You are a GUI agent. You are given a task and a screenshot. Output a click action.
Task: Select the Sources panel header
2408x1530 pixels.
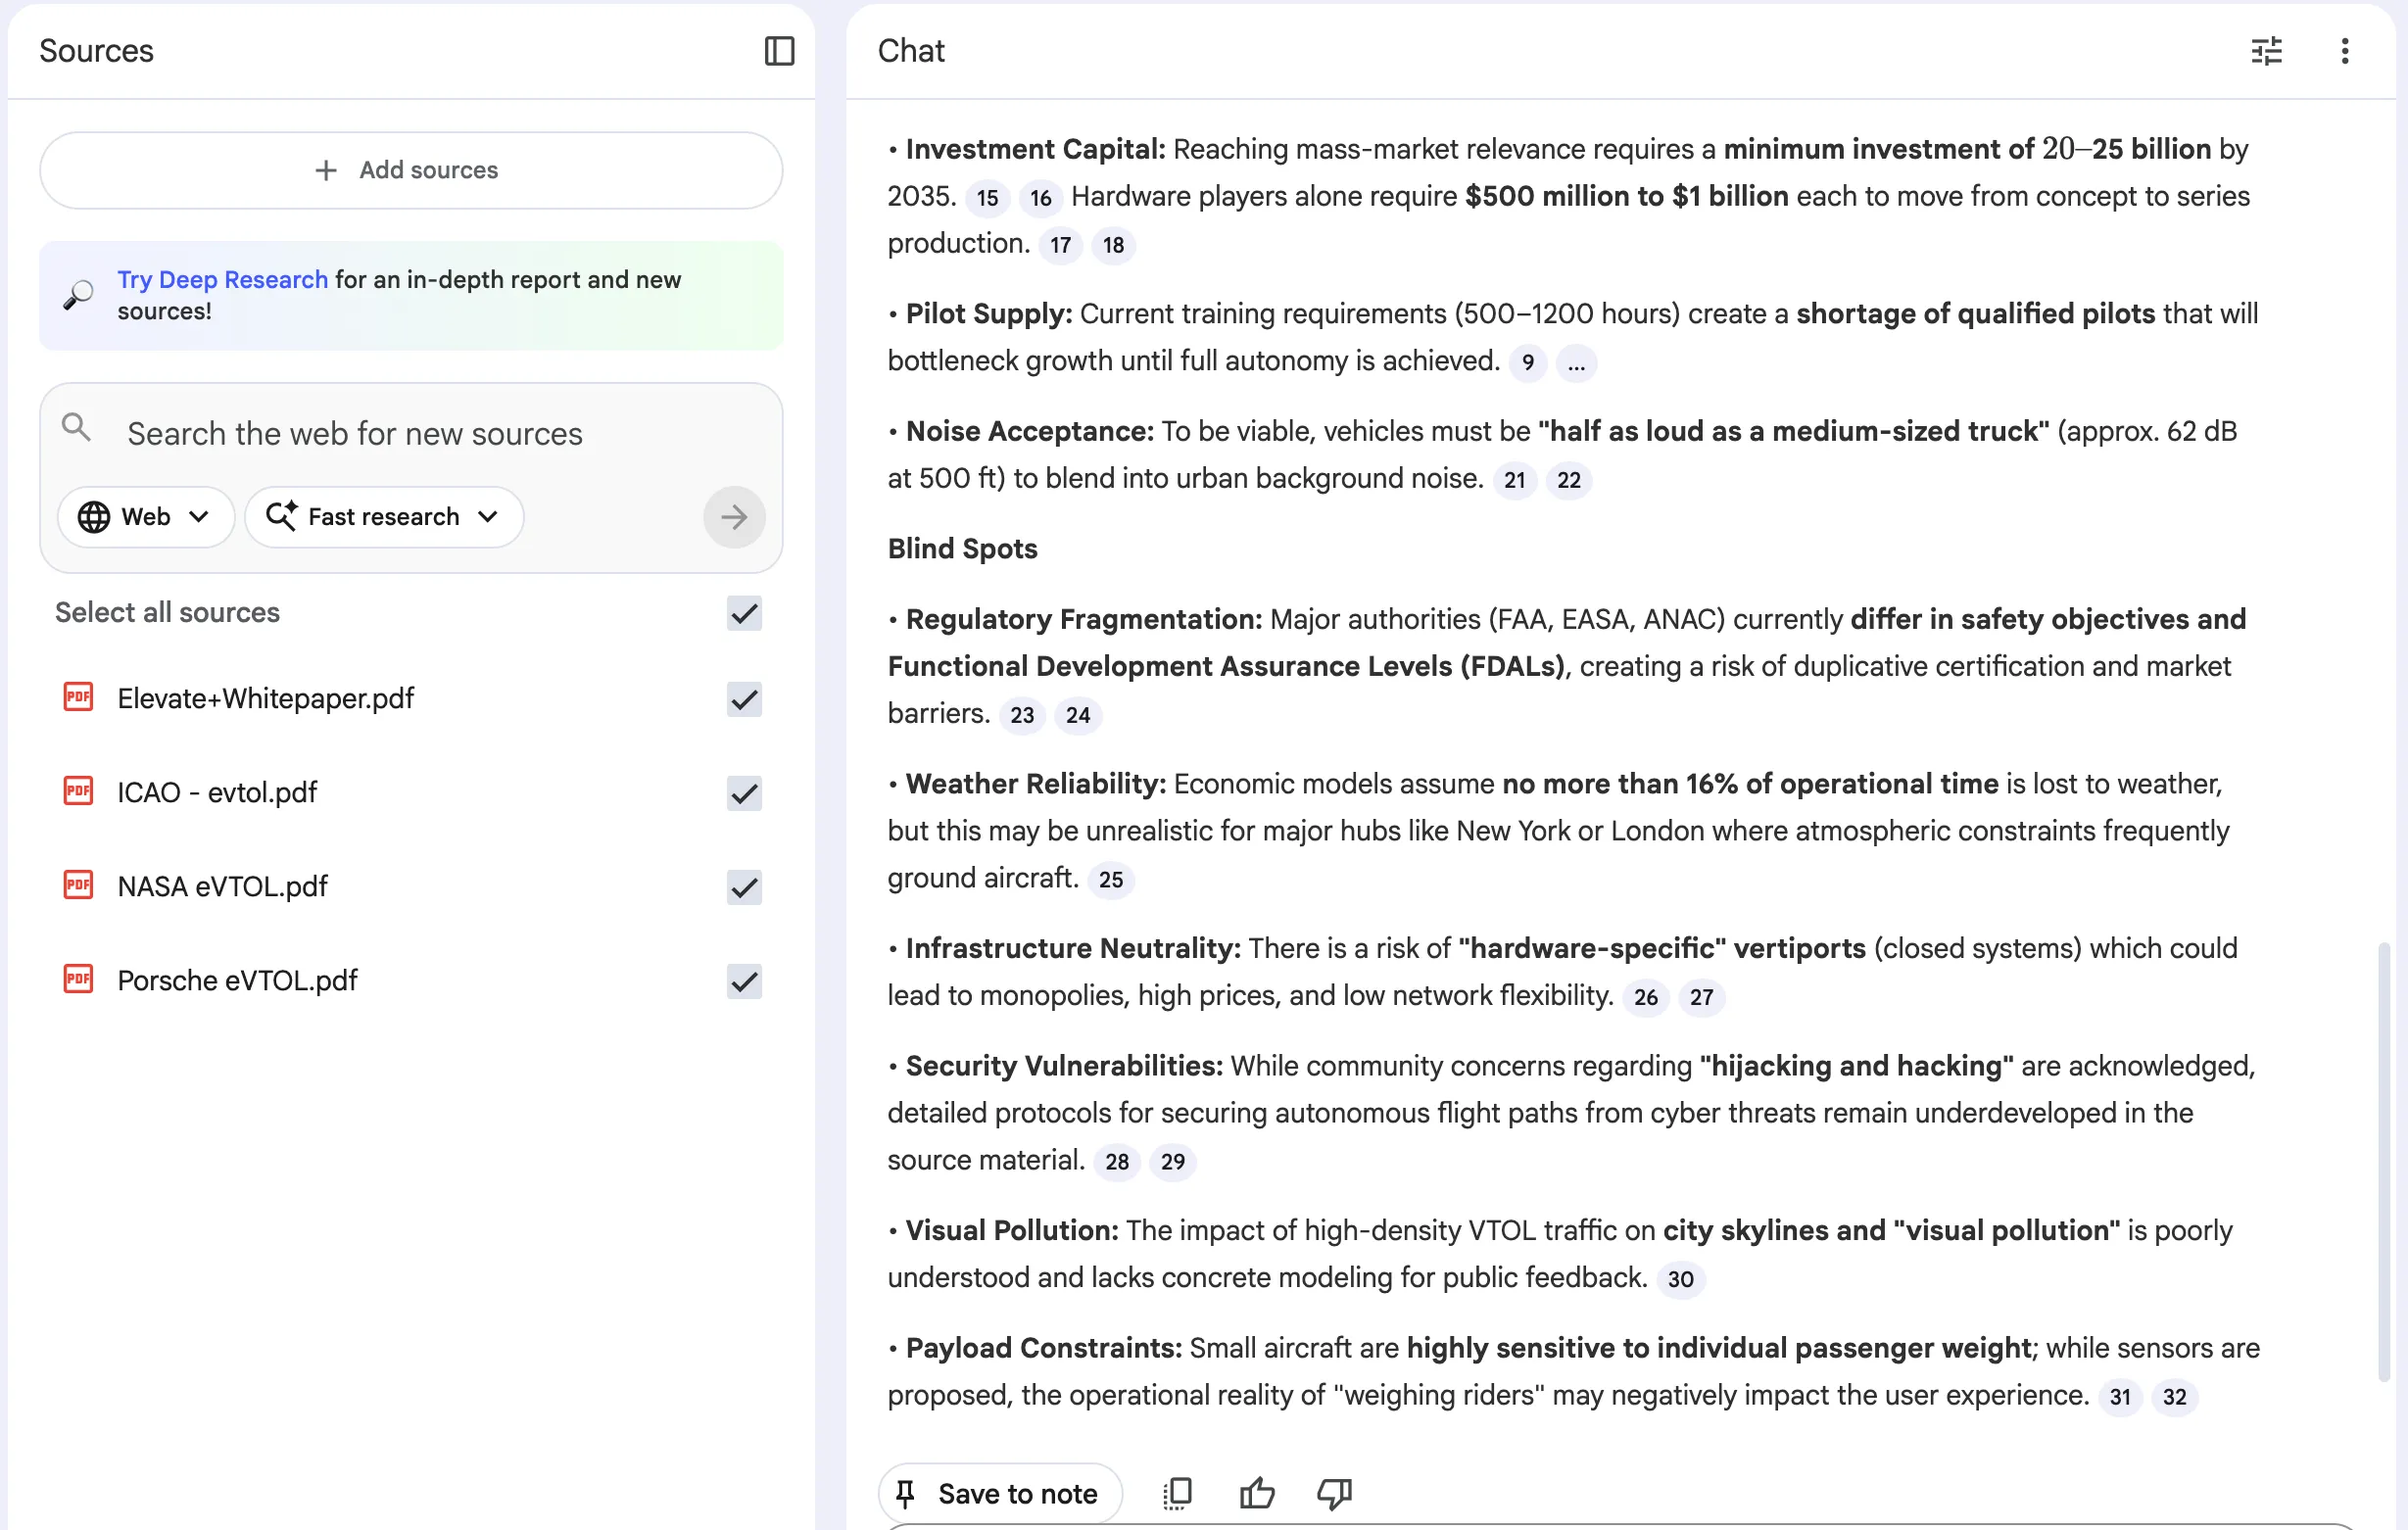[x=96, y=50]
